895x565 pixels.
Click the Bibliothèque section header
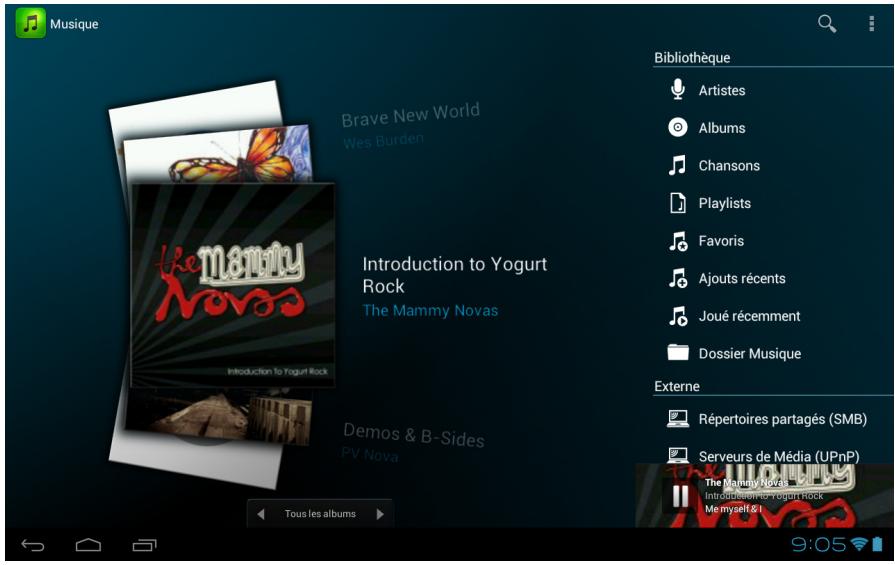click(692, 57)
